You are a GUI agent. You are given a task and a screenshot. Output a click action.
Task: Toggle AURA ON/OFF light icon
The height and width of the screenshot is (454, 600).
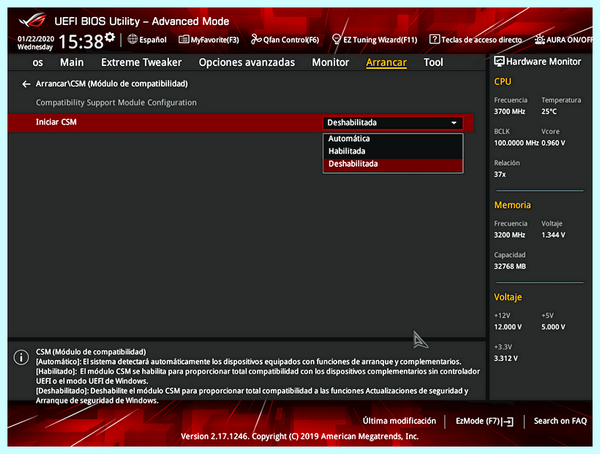tap(540, 39)
